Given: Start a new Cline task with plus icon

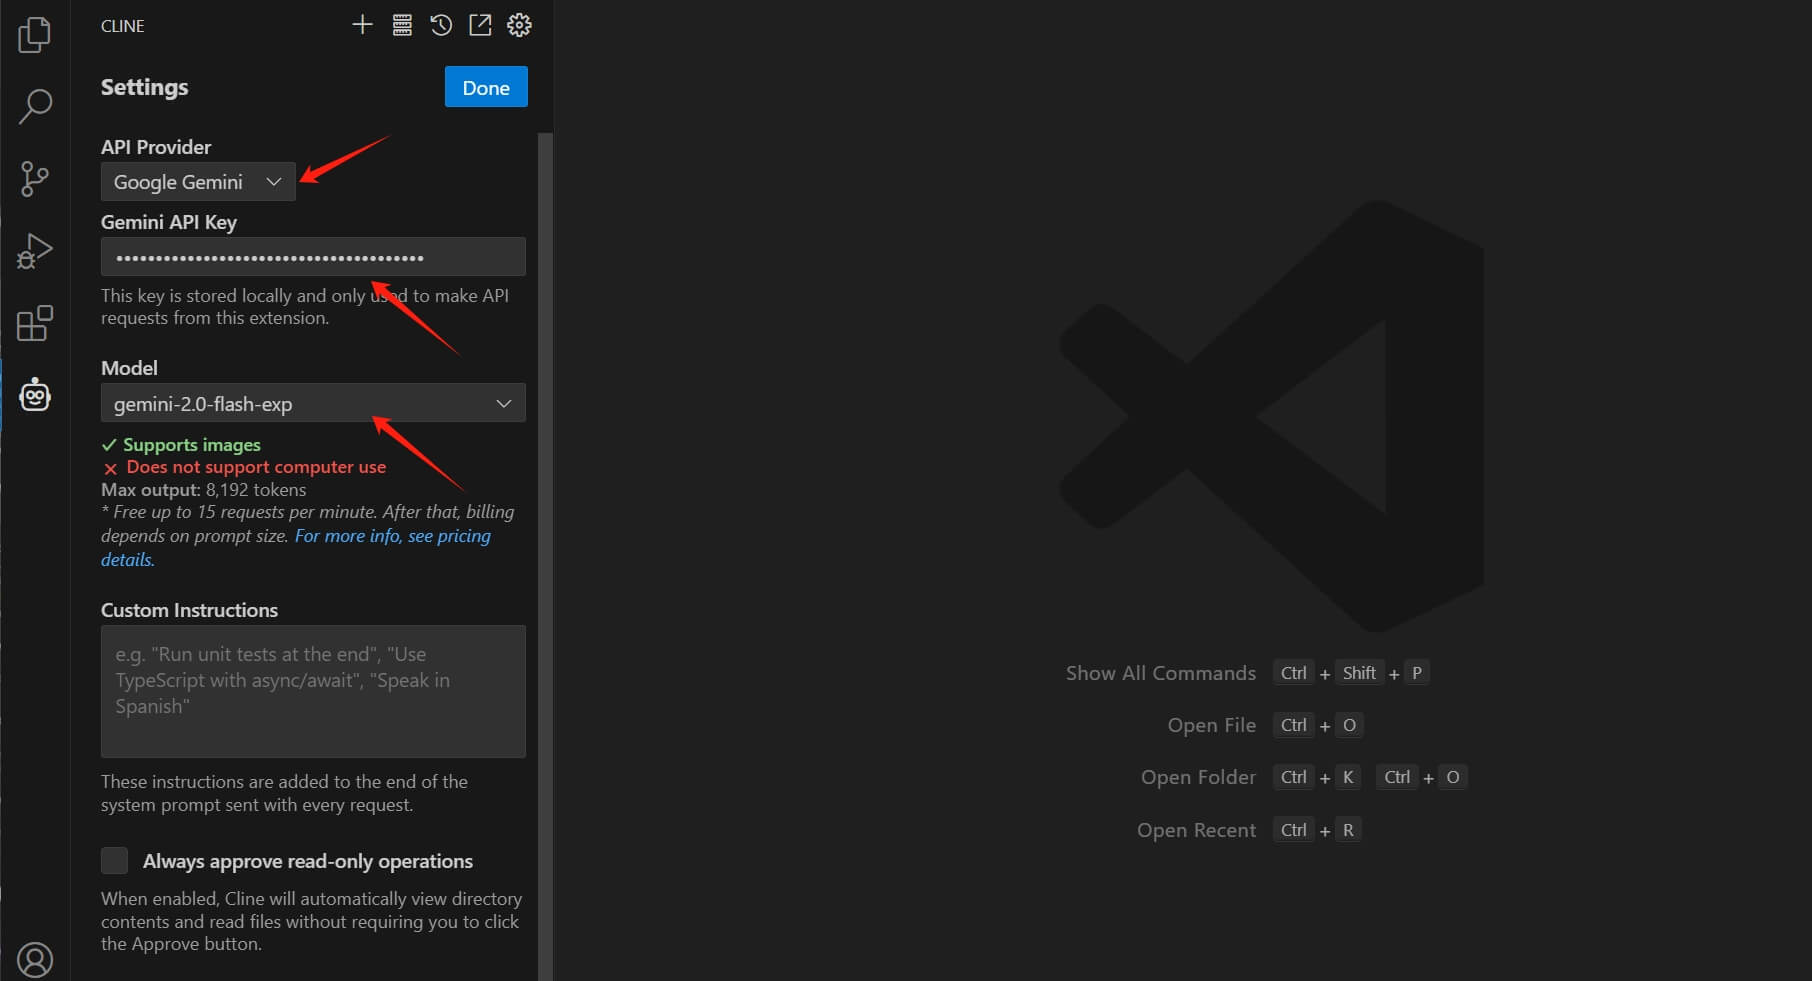Looking at the screenshot, I should [x=362, y=25].
